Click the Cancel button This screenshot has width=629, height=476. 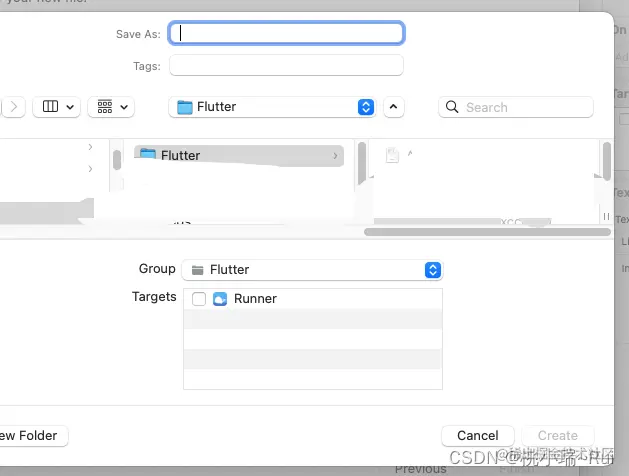(478, 435)
